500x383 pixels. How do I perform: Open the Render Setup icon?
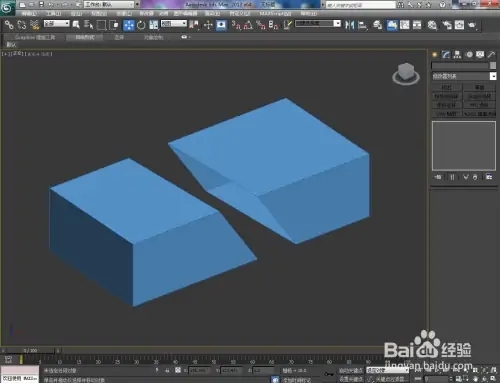pyautogui.click(x=447, y=25)
